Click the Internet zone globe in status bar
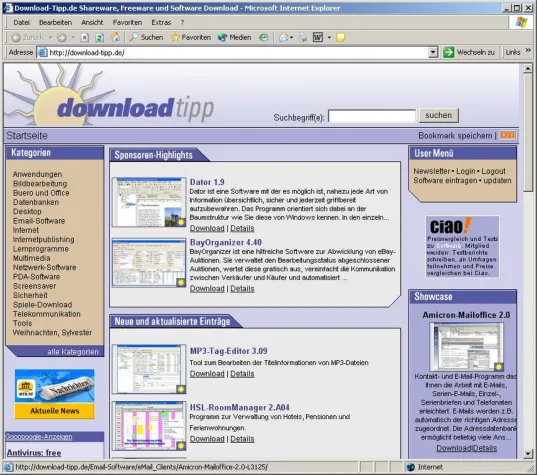 point(410,467)
